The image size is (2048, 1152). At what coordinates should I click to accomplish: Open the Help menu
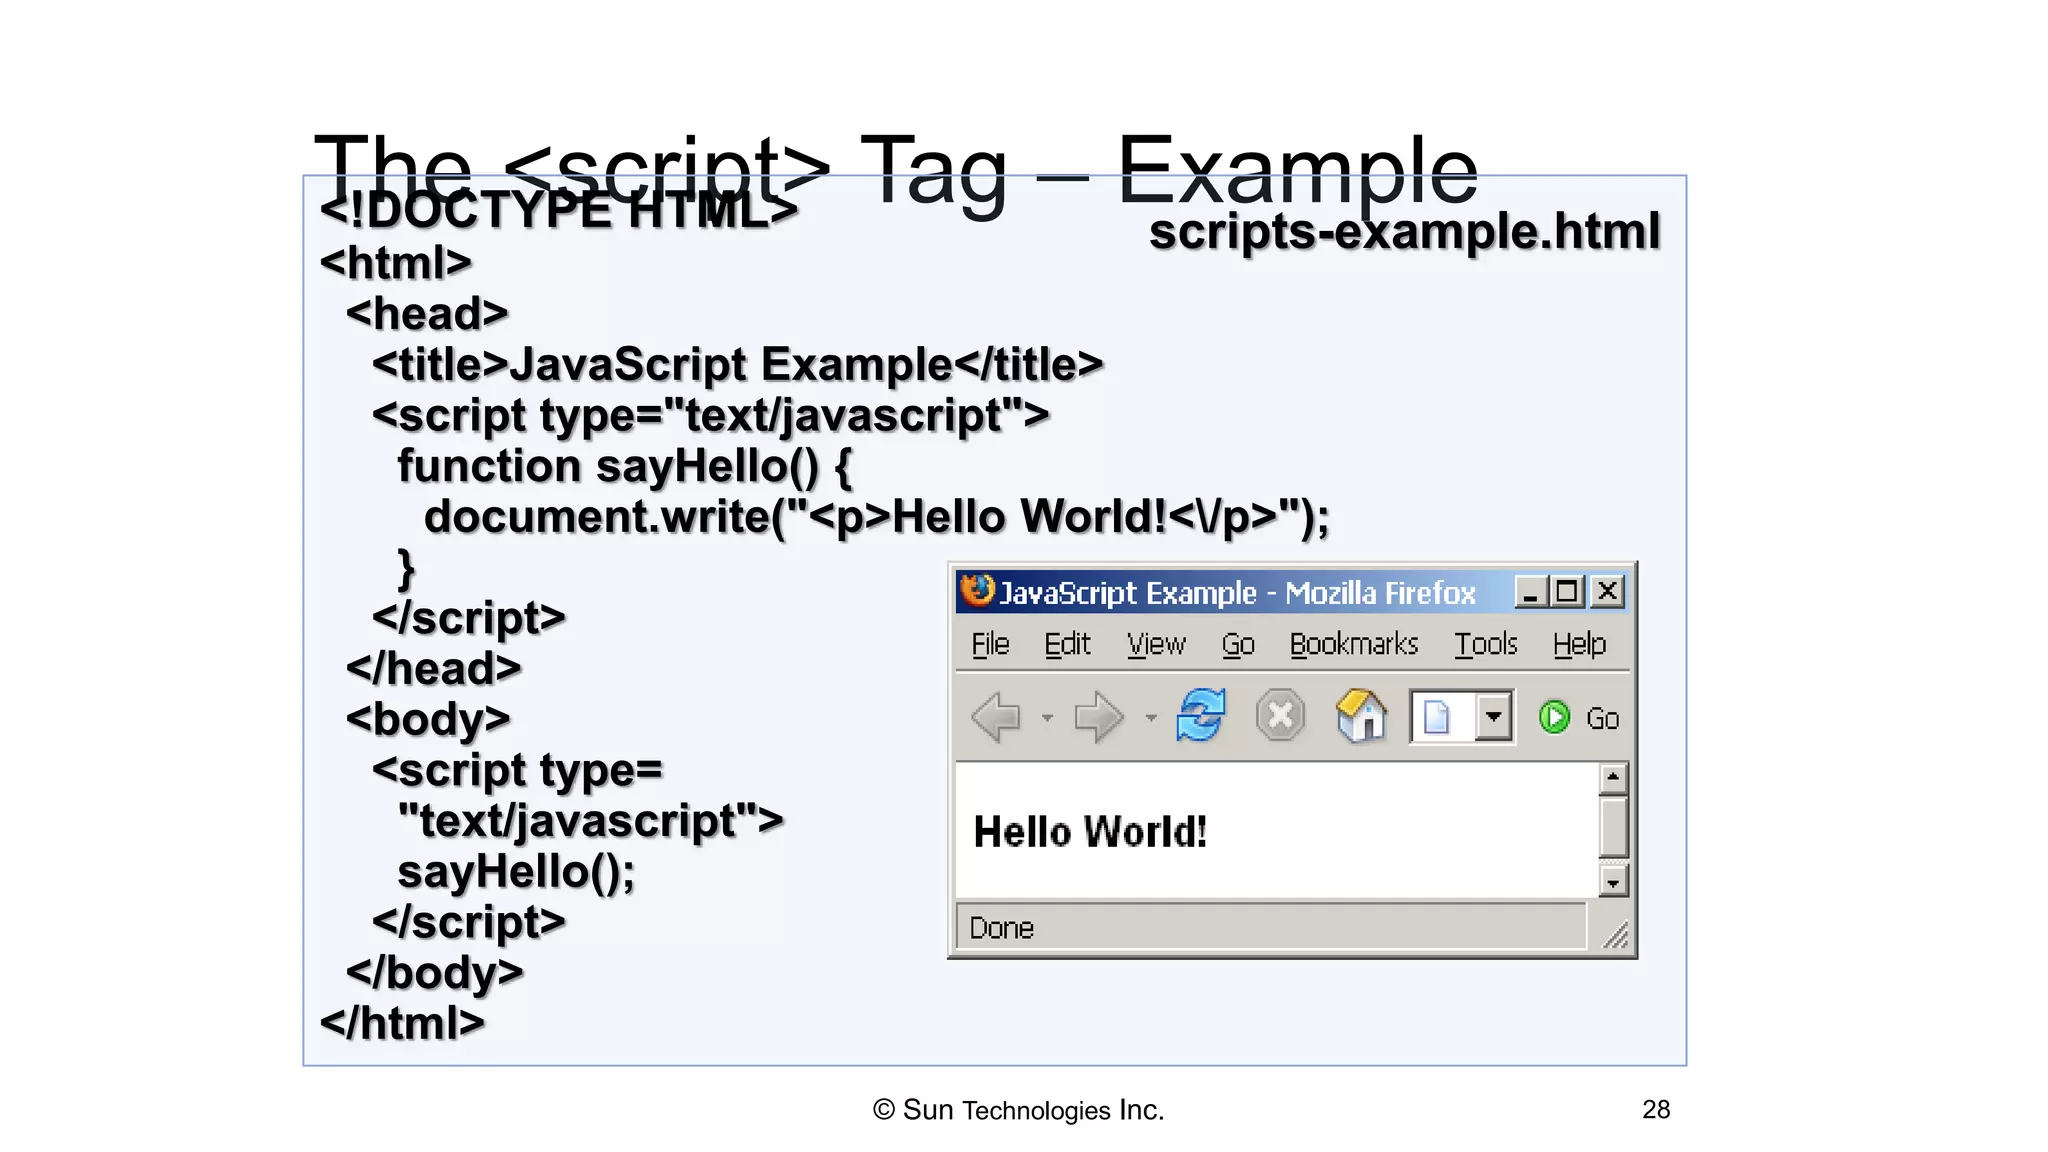pos(1580,644)
